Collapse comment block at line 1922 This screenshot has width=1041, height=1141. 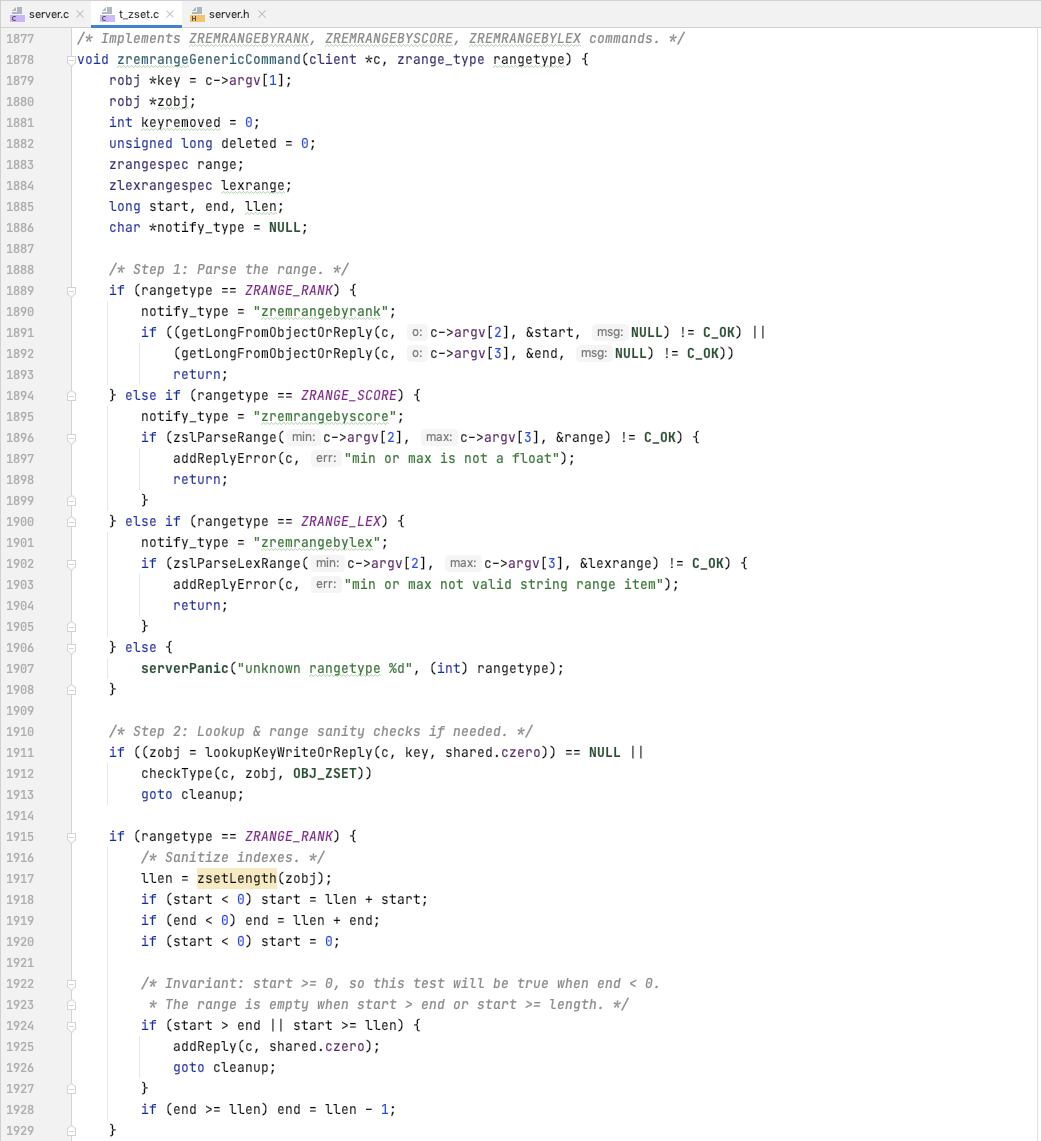click(x=71, y=984)
